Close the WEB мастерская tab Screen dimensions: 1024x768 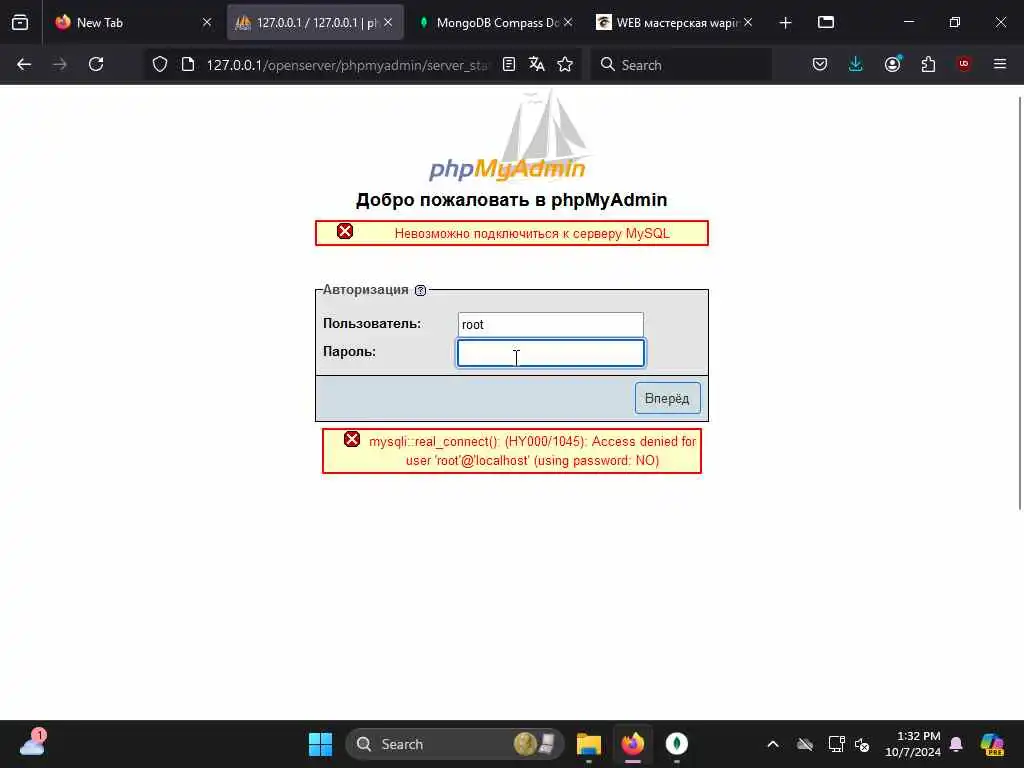[x=748, y=22]
